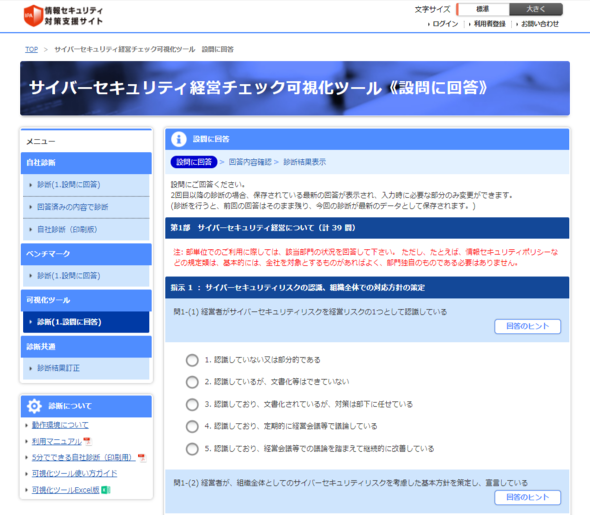The width and height of the screenshot is (590, 515).
Task: Click the info icon beside 設問に回答 header
Action: [179, 139]
